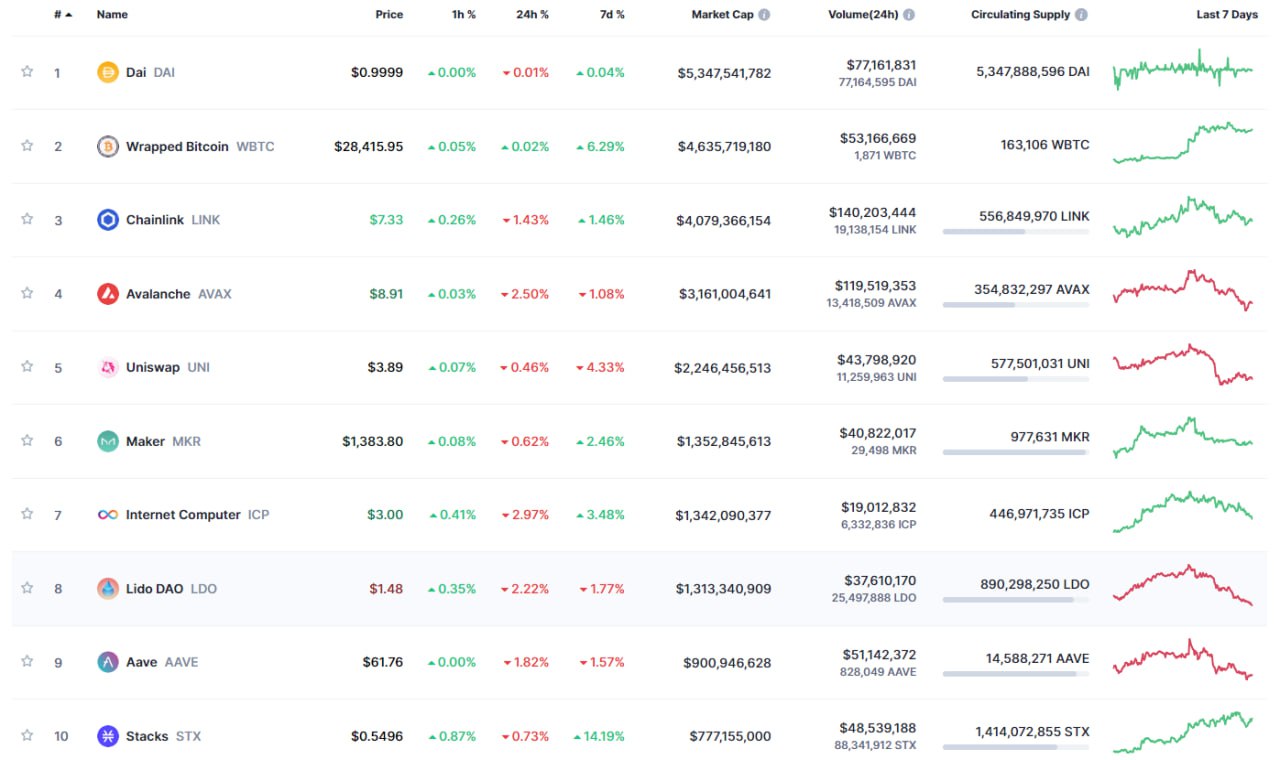Click the Volume(24h) column header
This screenshot has height=760, width=1280.
pyautogui.click(x=863, y=15)
